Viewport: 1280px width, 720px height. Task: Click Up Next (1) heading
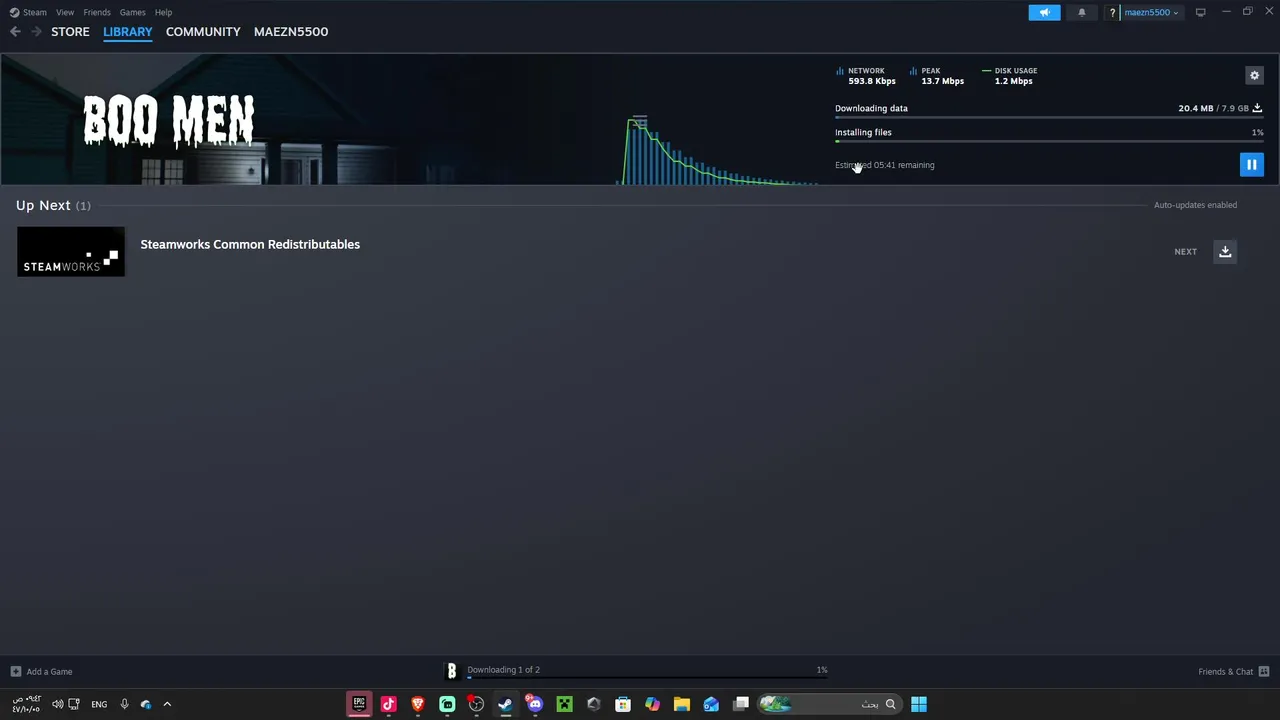(x=53, y=205)
